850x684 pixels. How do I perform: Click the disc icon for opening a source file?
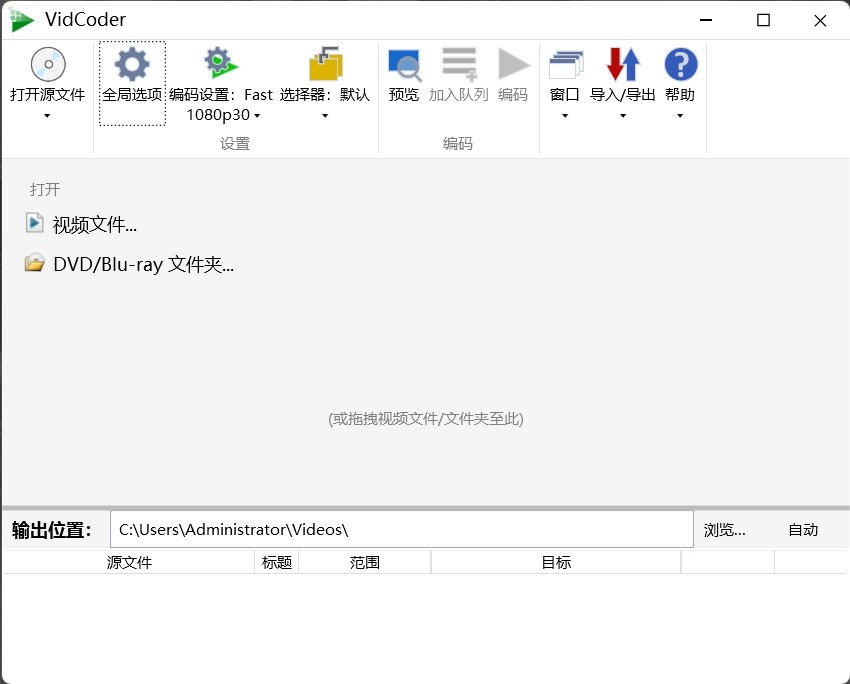[48, 64]
